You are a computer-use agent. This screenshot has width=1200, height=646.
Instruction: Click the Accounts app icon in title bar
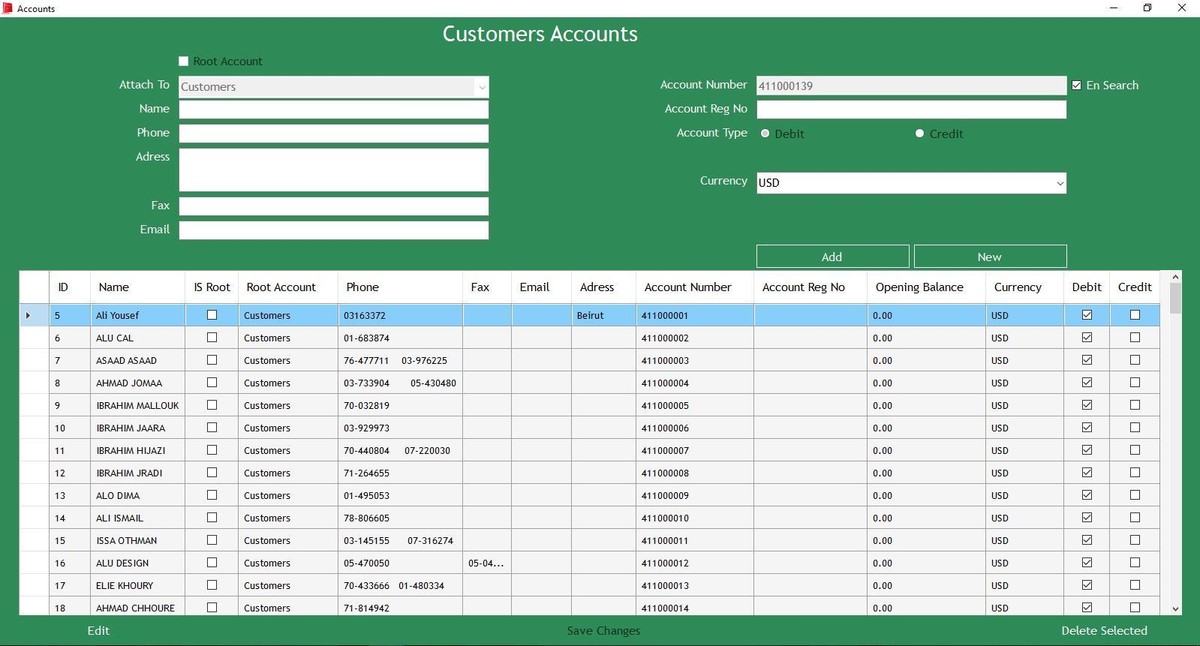(8, 8)
